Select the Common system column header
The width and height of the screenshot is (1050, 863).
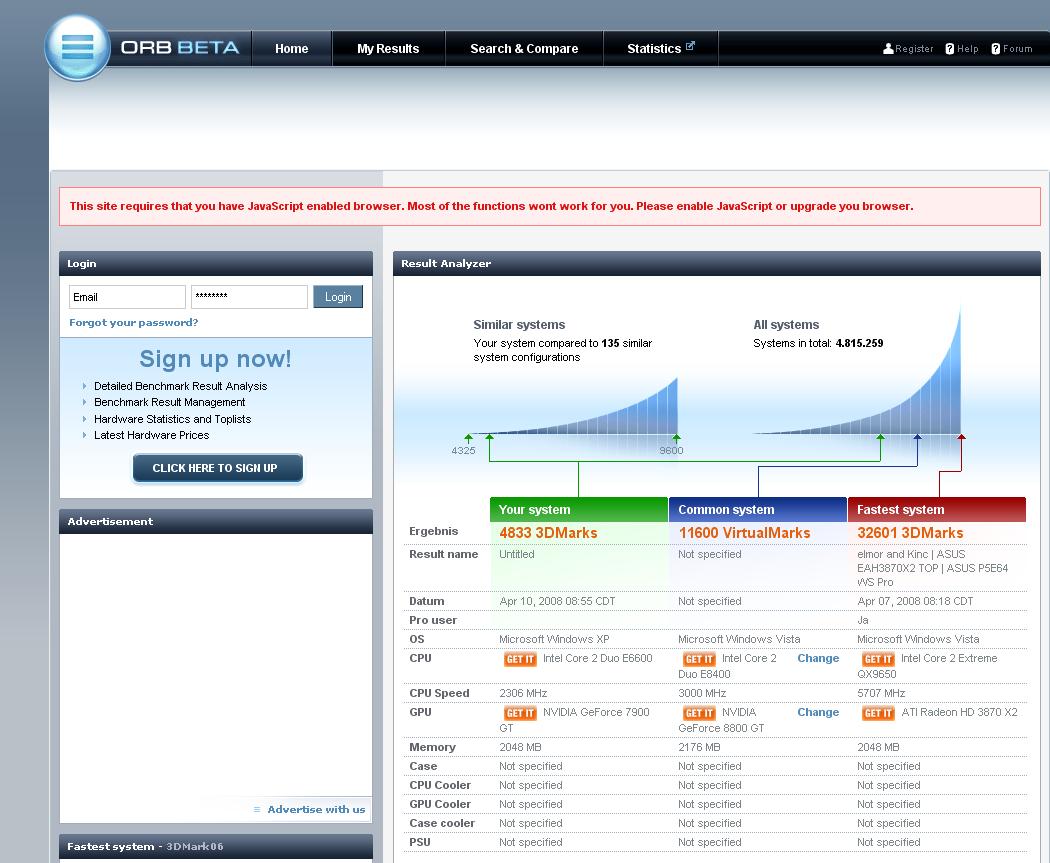coord(758,509)
